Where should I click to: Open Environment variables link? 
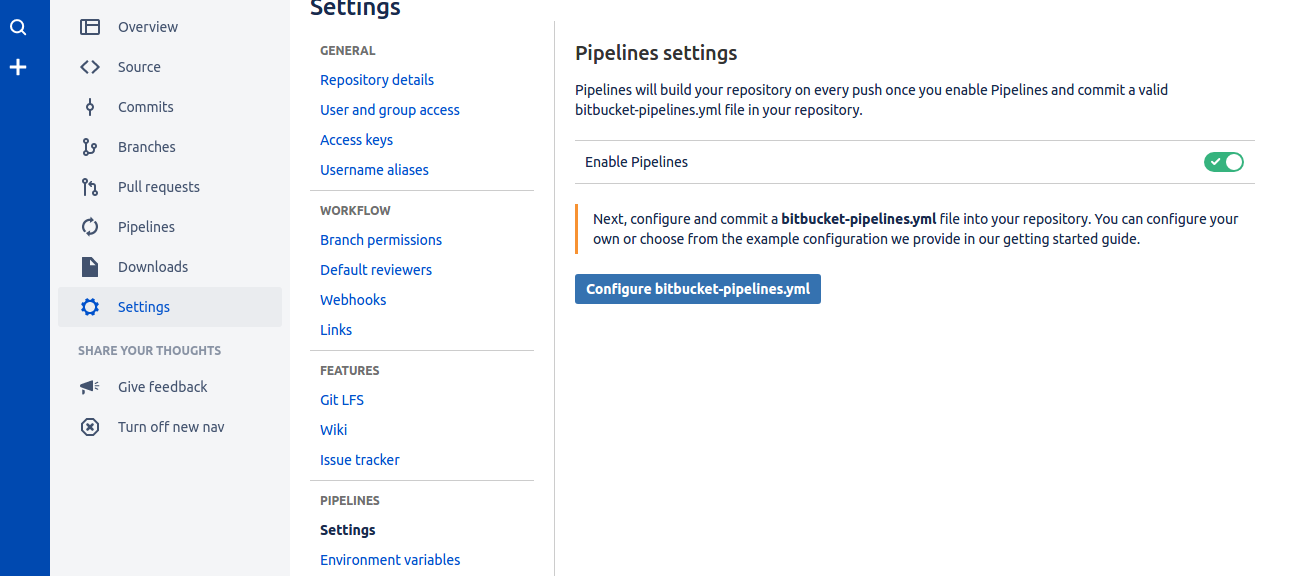(390, 560)
